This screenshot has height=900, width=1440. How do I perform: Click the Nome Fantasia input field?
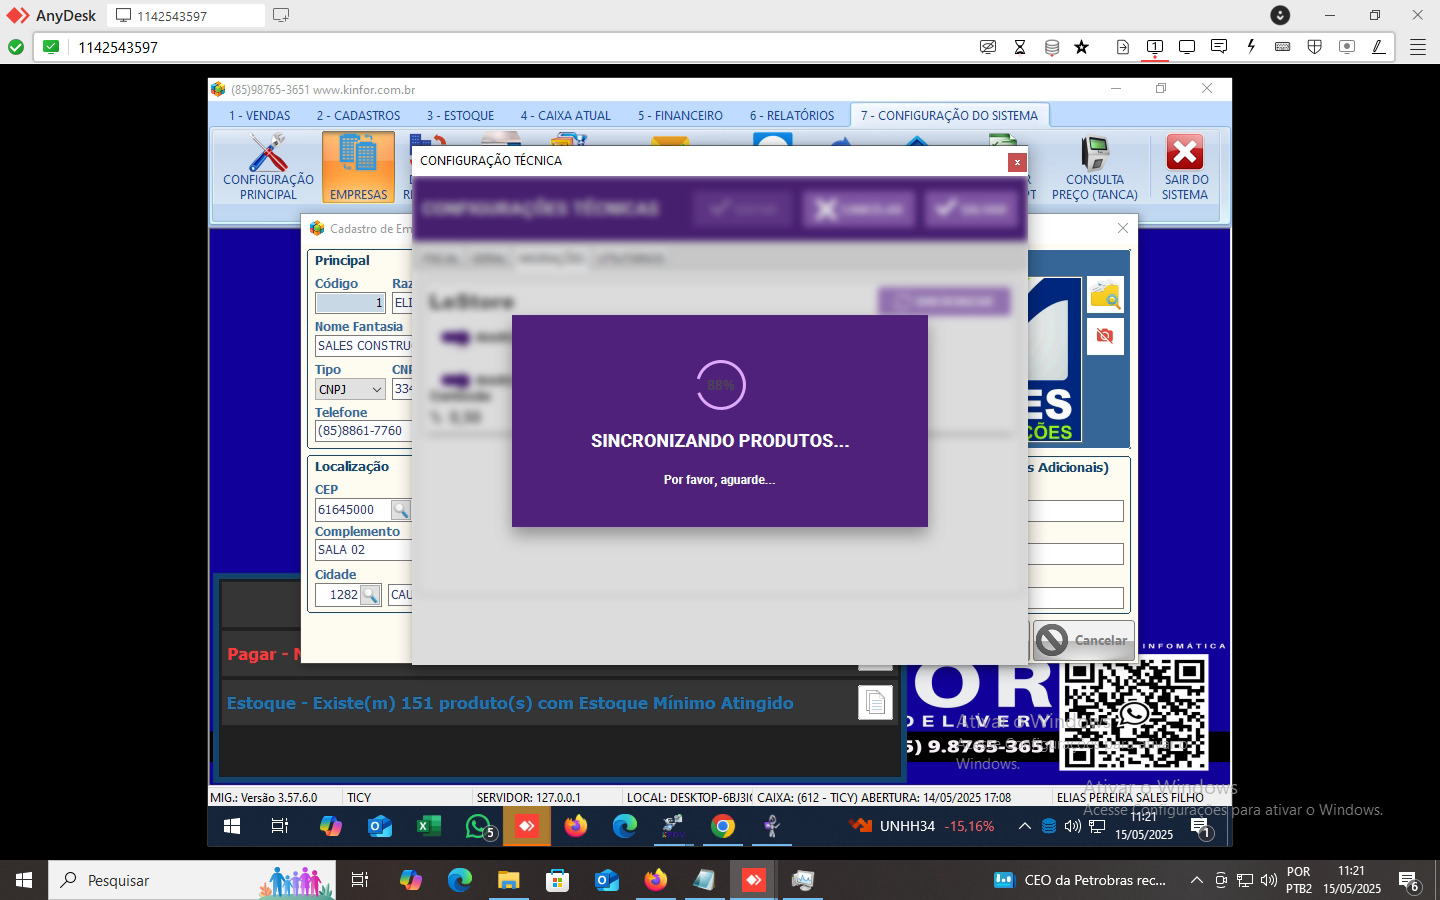click(364, 346)
